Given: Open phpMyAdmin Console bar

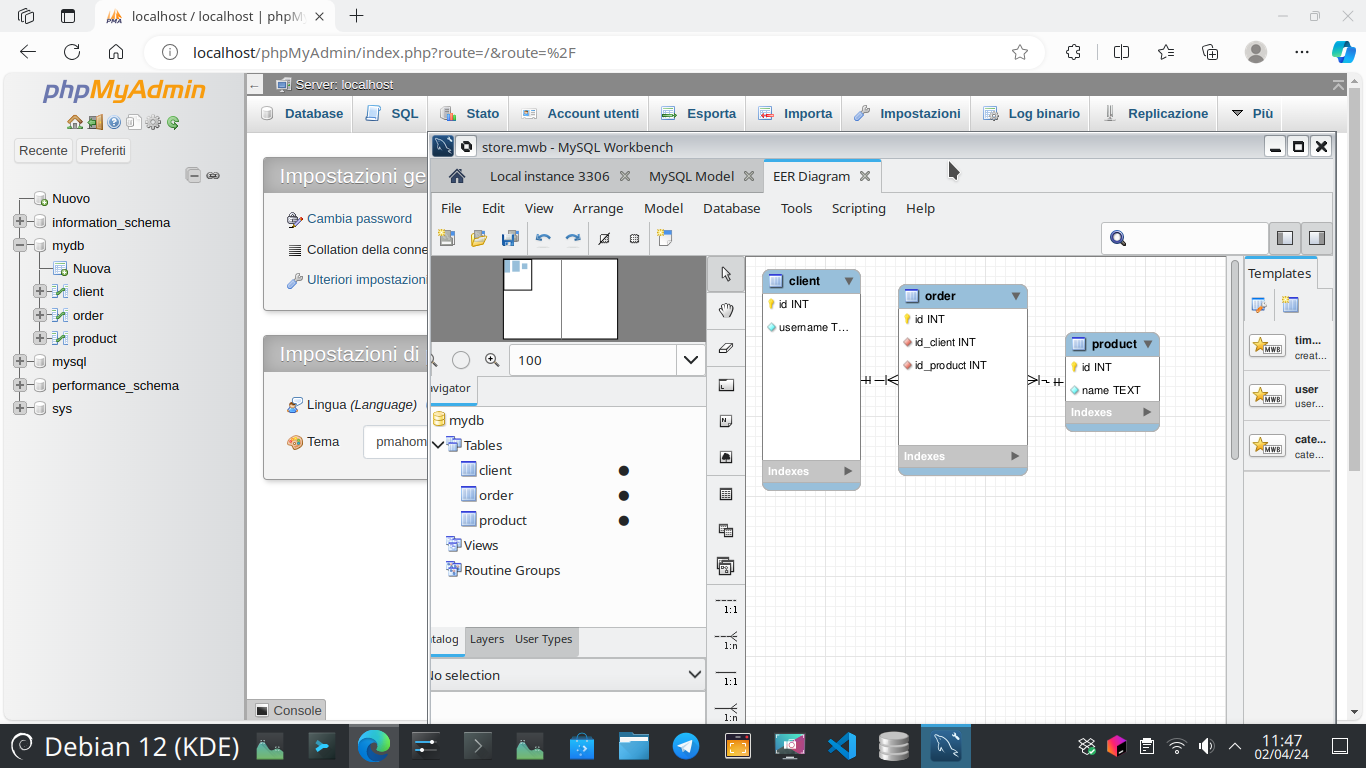Looking at the screenshot, I should click(288, 710).
